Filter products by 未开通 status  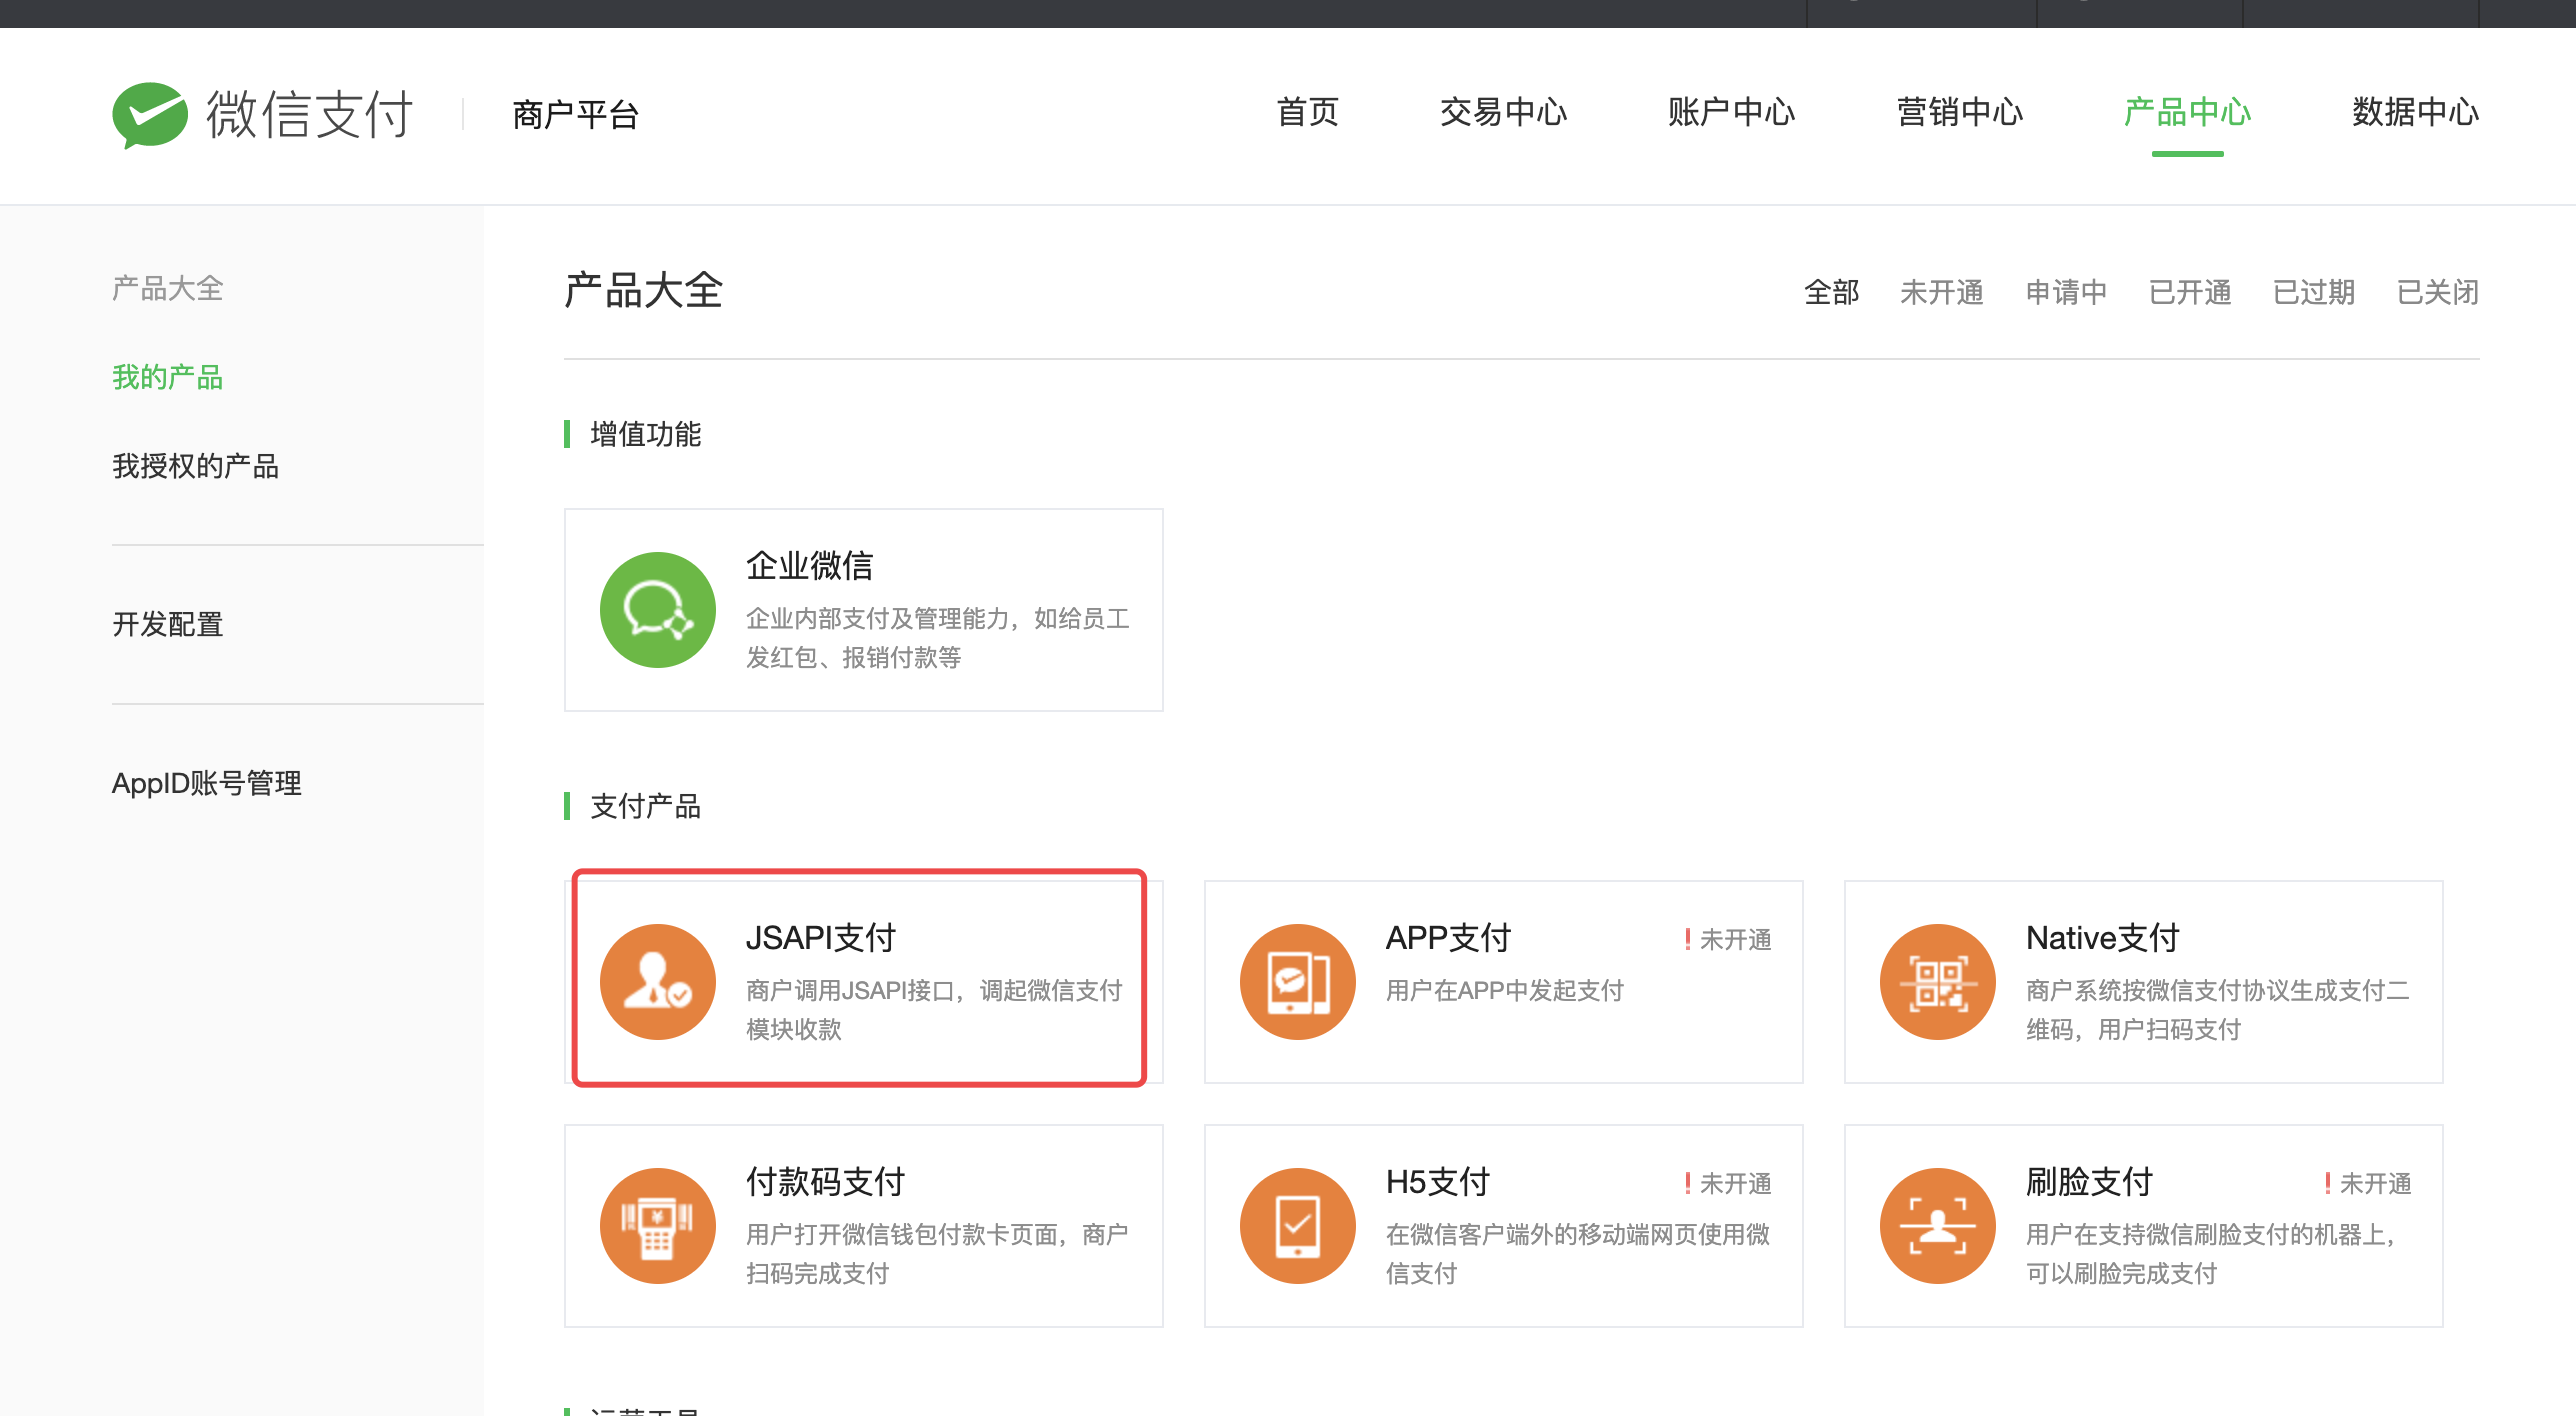pyautogui.click(x=1941, y=292)
